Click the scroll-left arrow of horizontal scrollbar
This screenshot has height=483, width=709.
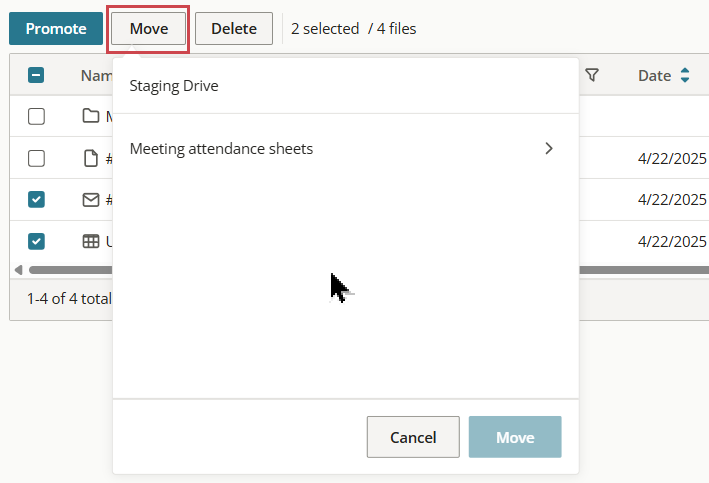(x=19, y=270)
